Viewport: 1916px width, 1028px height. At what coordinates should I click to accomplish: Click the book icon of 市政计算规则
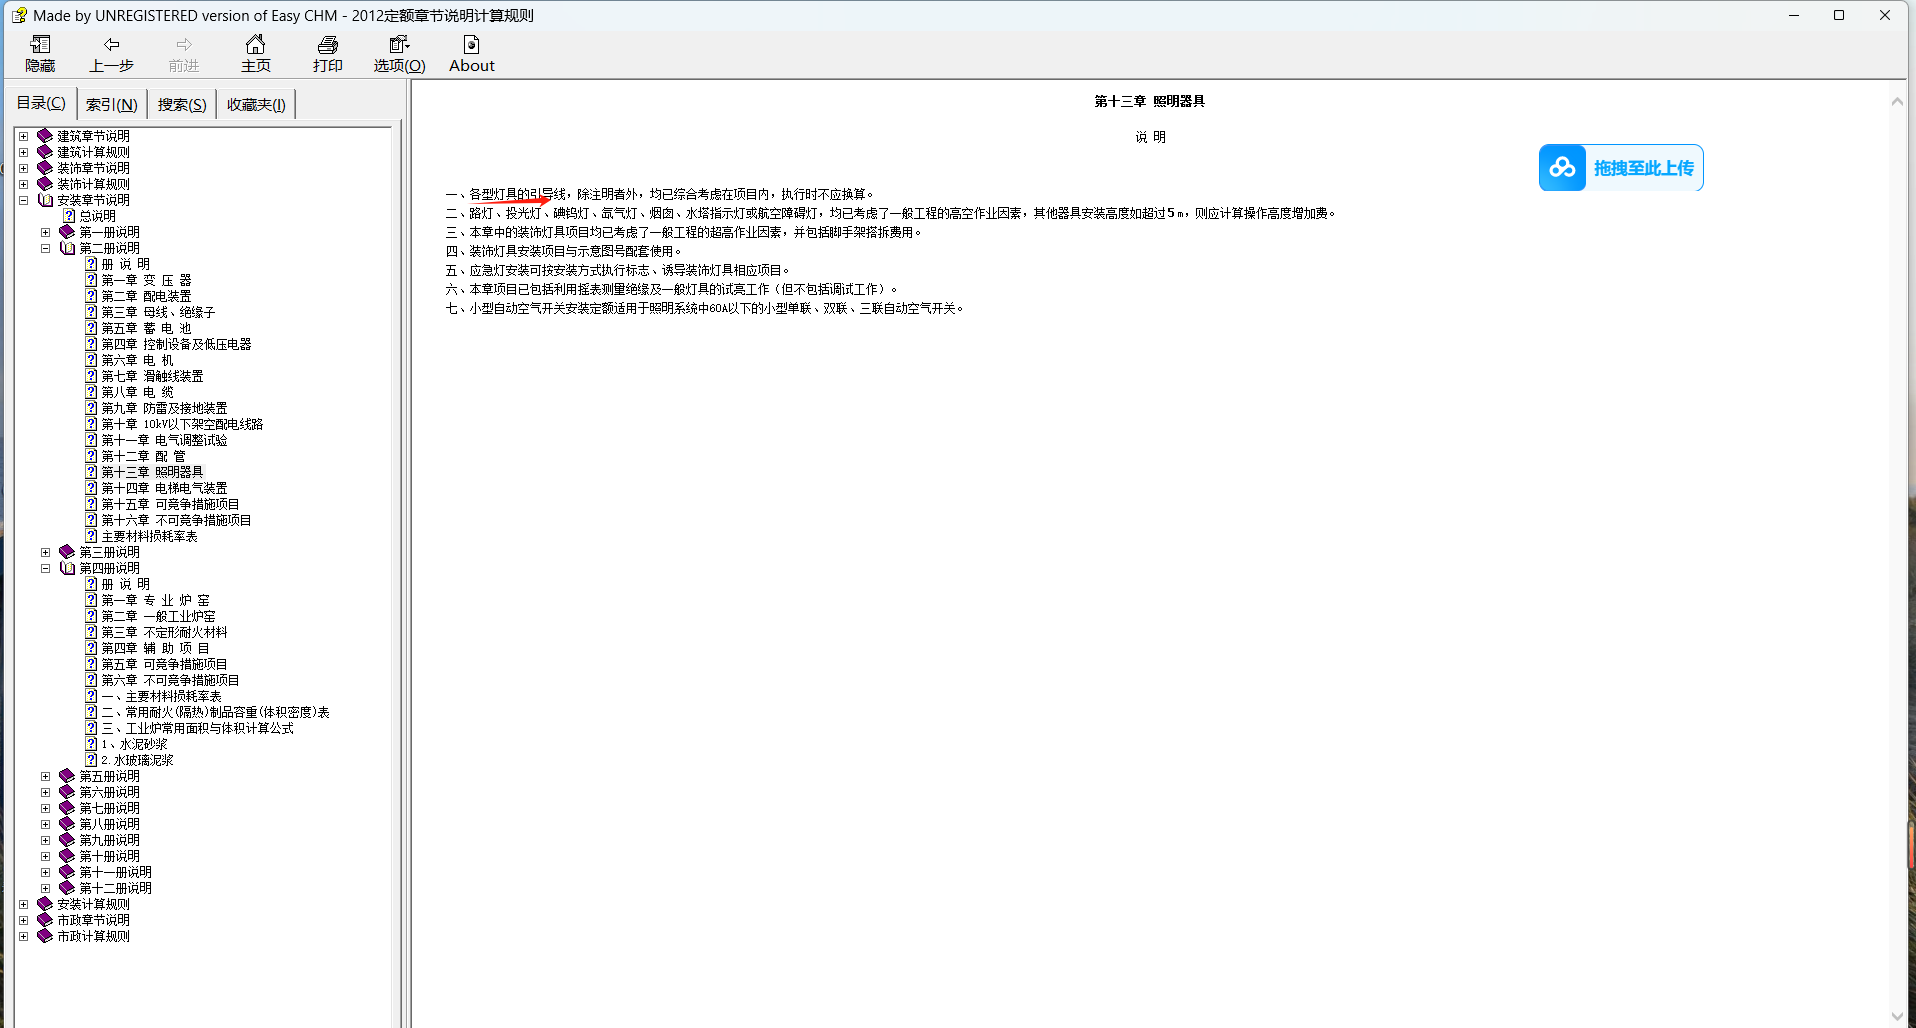click(45, 936)
